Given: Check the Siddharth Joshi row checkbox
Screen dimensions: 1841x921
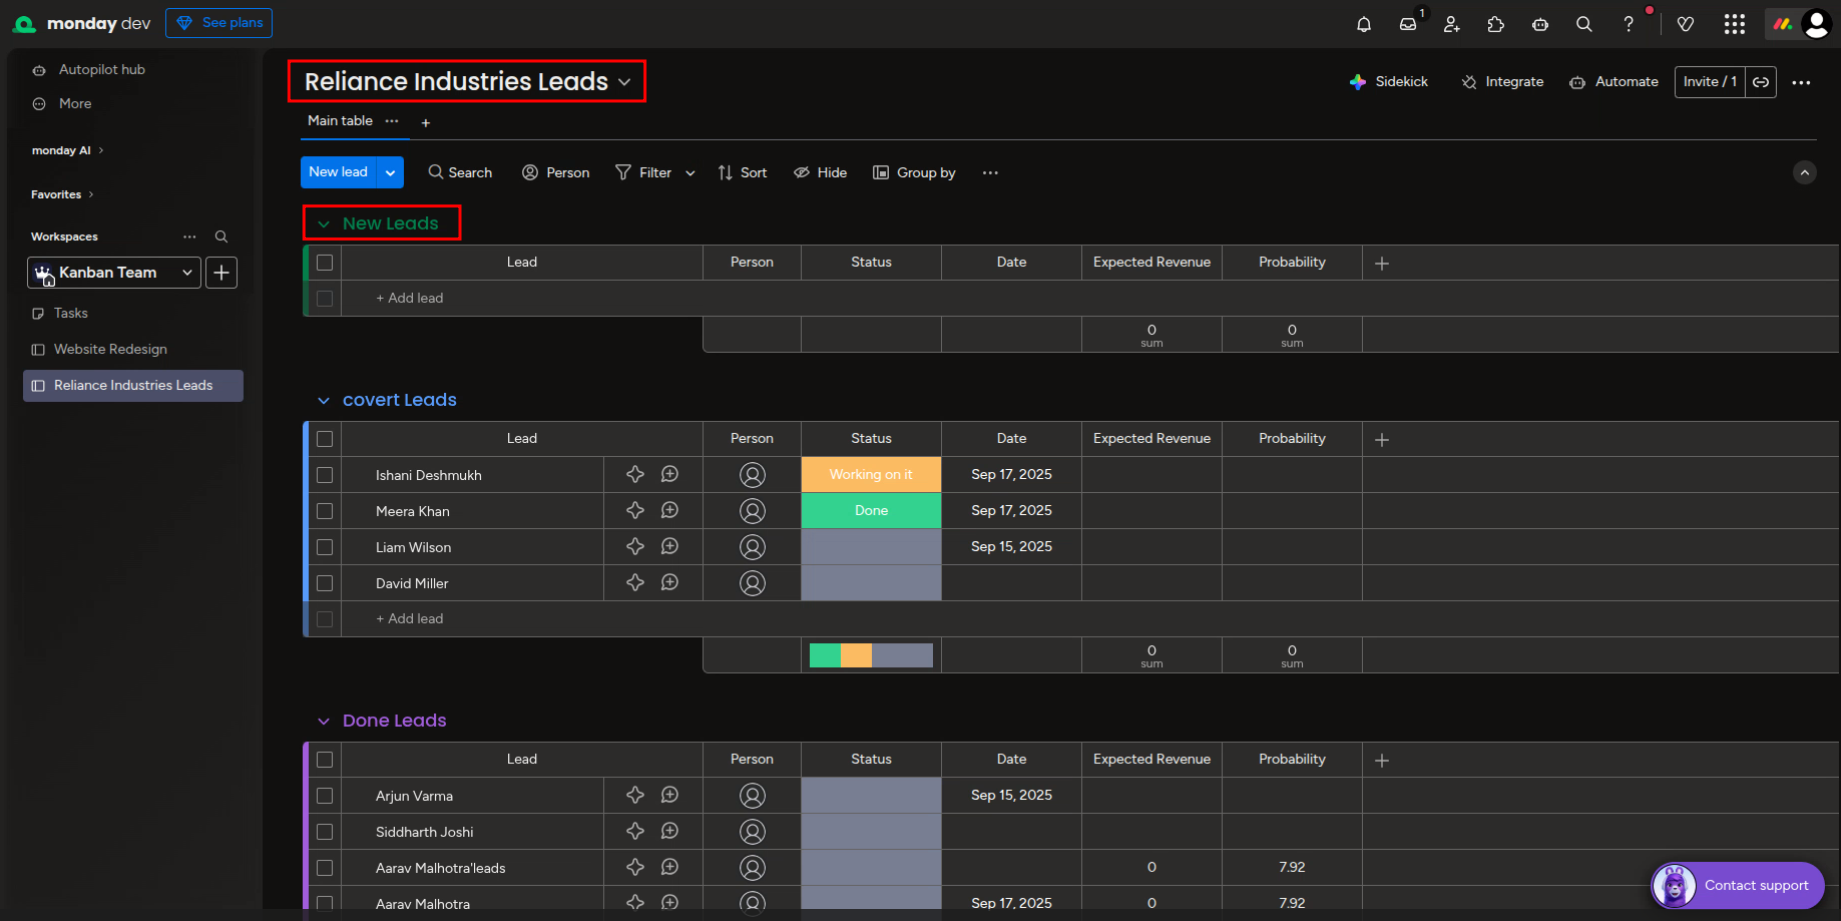Looking at the screenshot, I should coord(325,832).
